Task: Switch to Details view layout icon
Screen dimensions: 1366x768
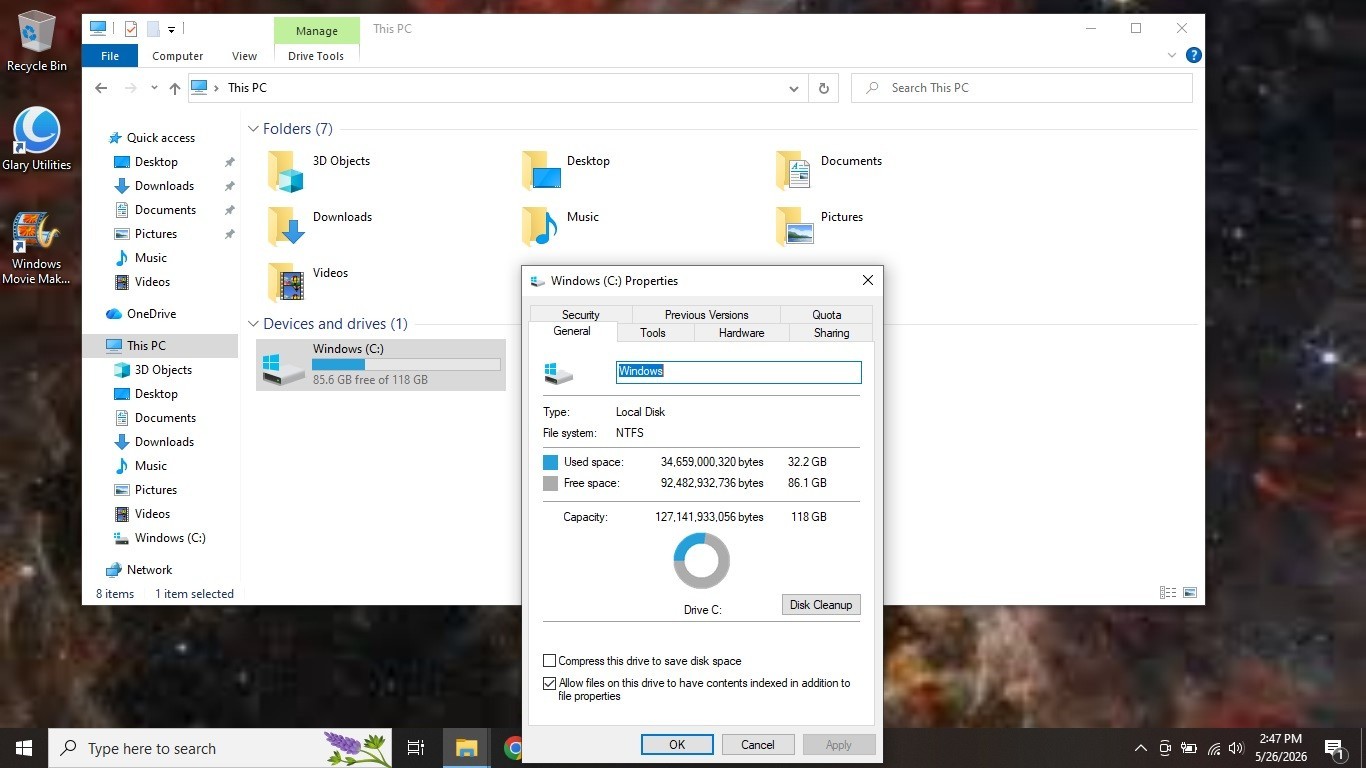Action: (1168, 593)
